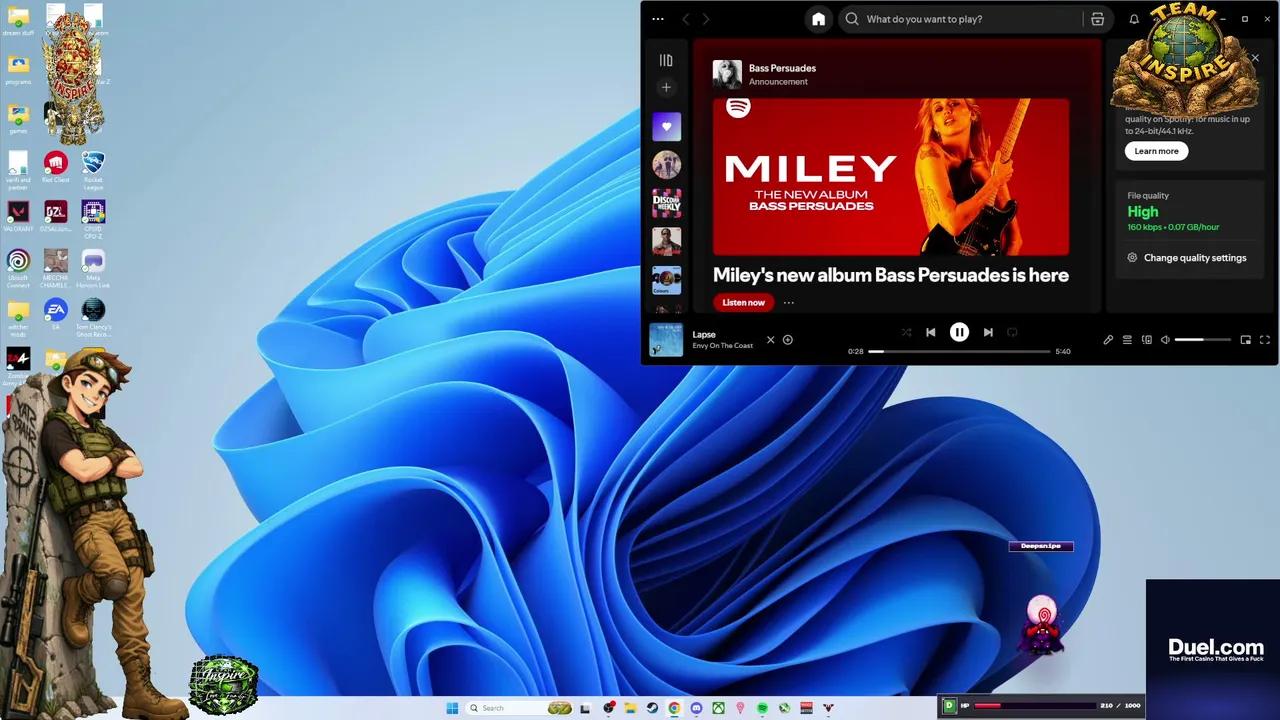Select the Meta Horizon Link desktop icon

coord(93,268)
